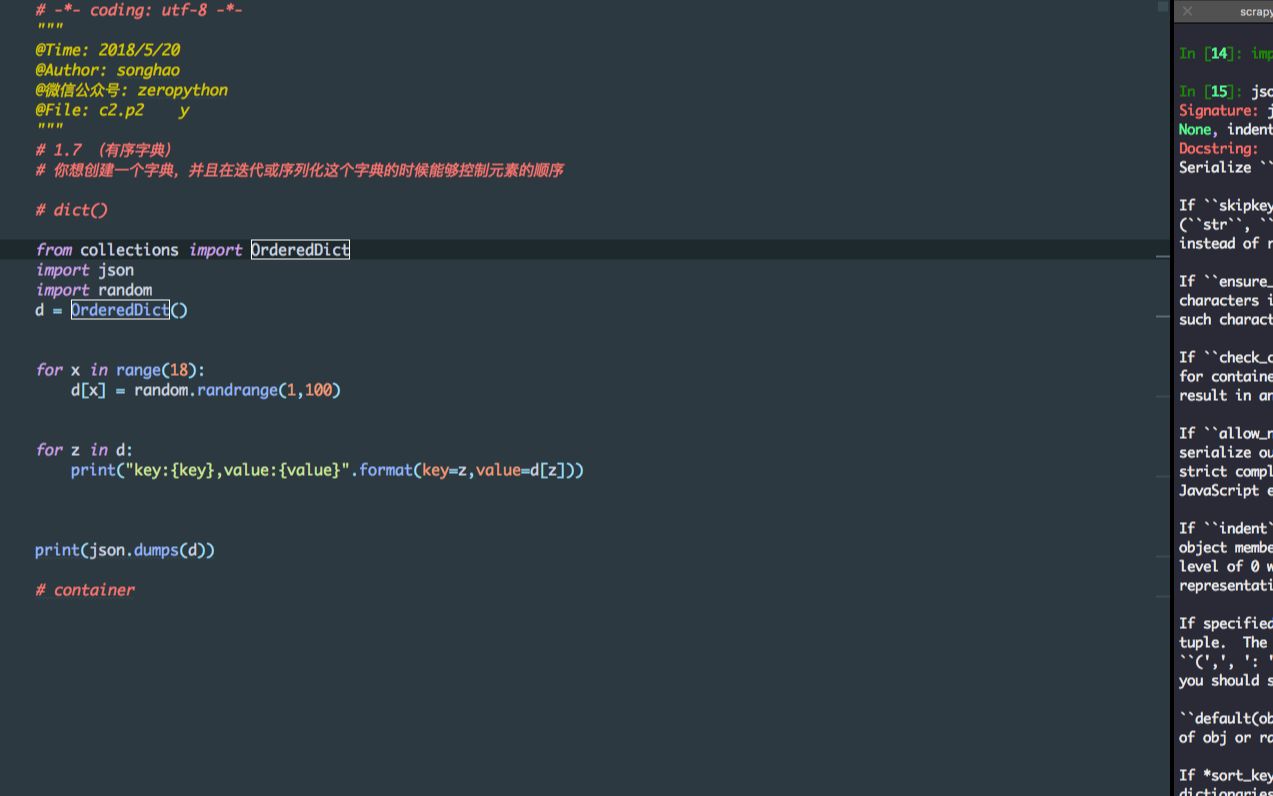Switch to the scrapy terminal tab

[1255, 11]
